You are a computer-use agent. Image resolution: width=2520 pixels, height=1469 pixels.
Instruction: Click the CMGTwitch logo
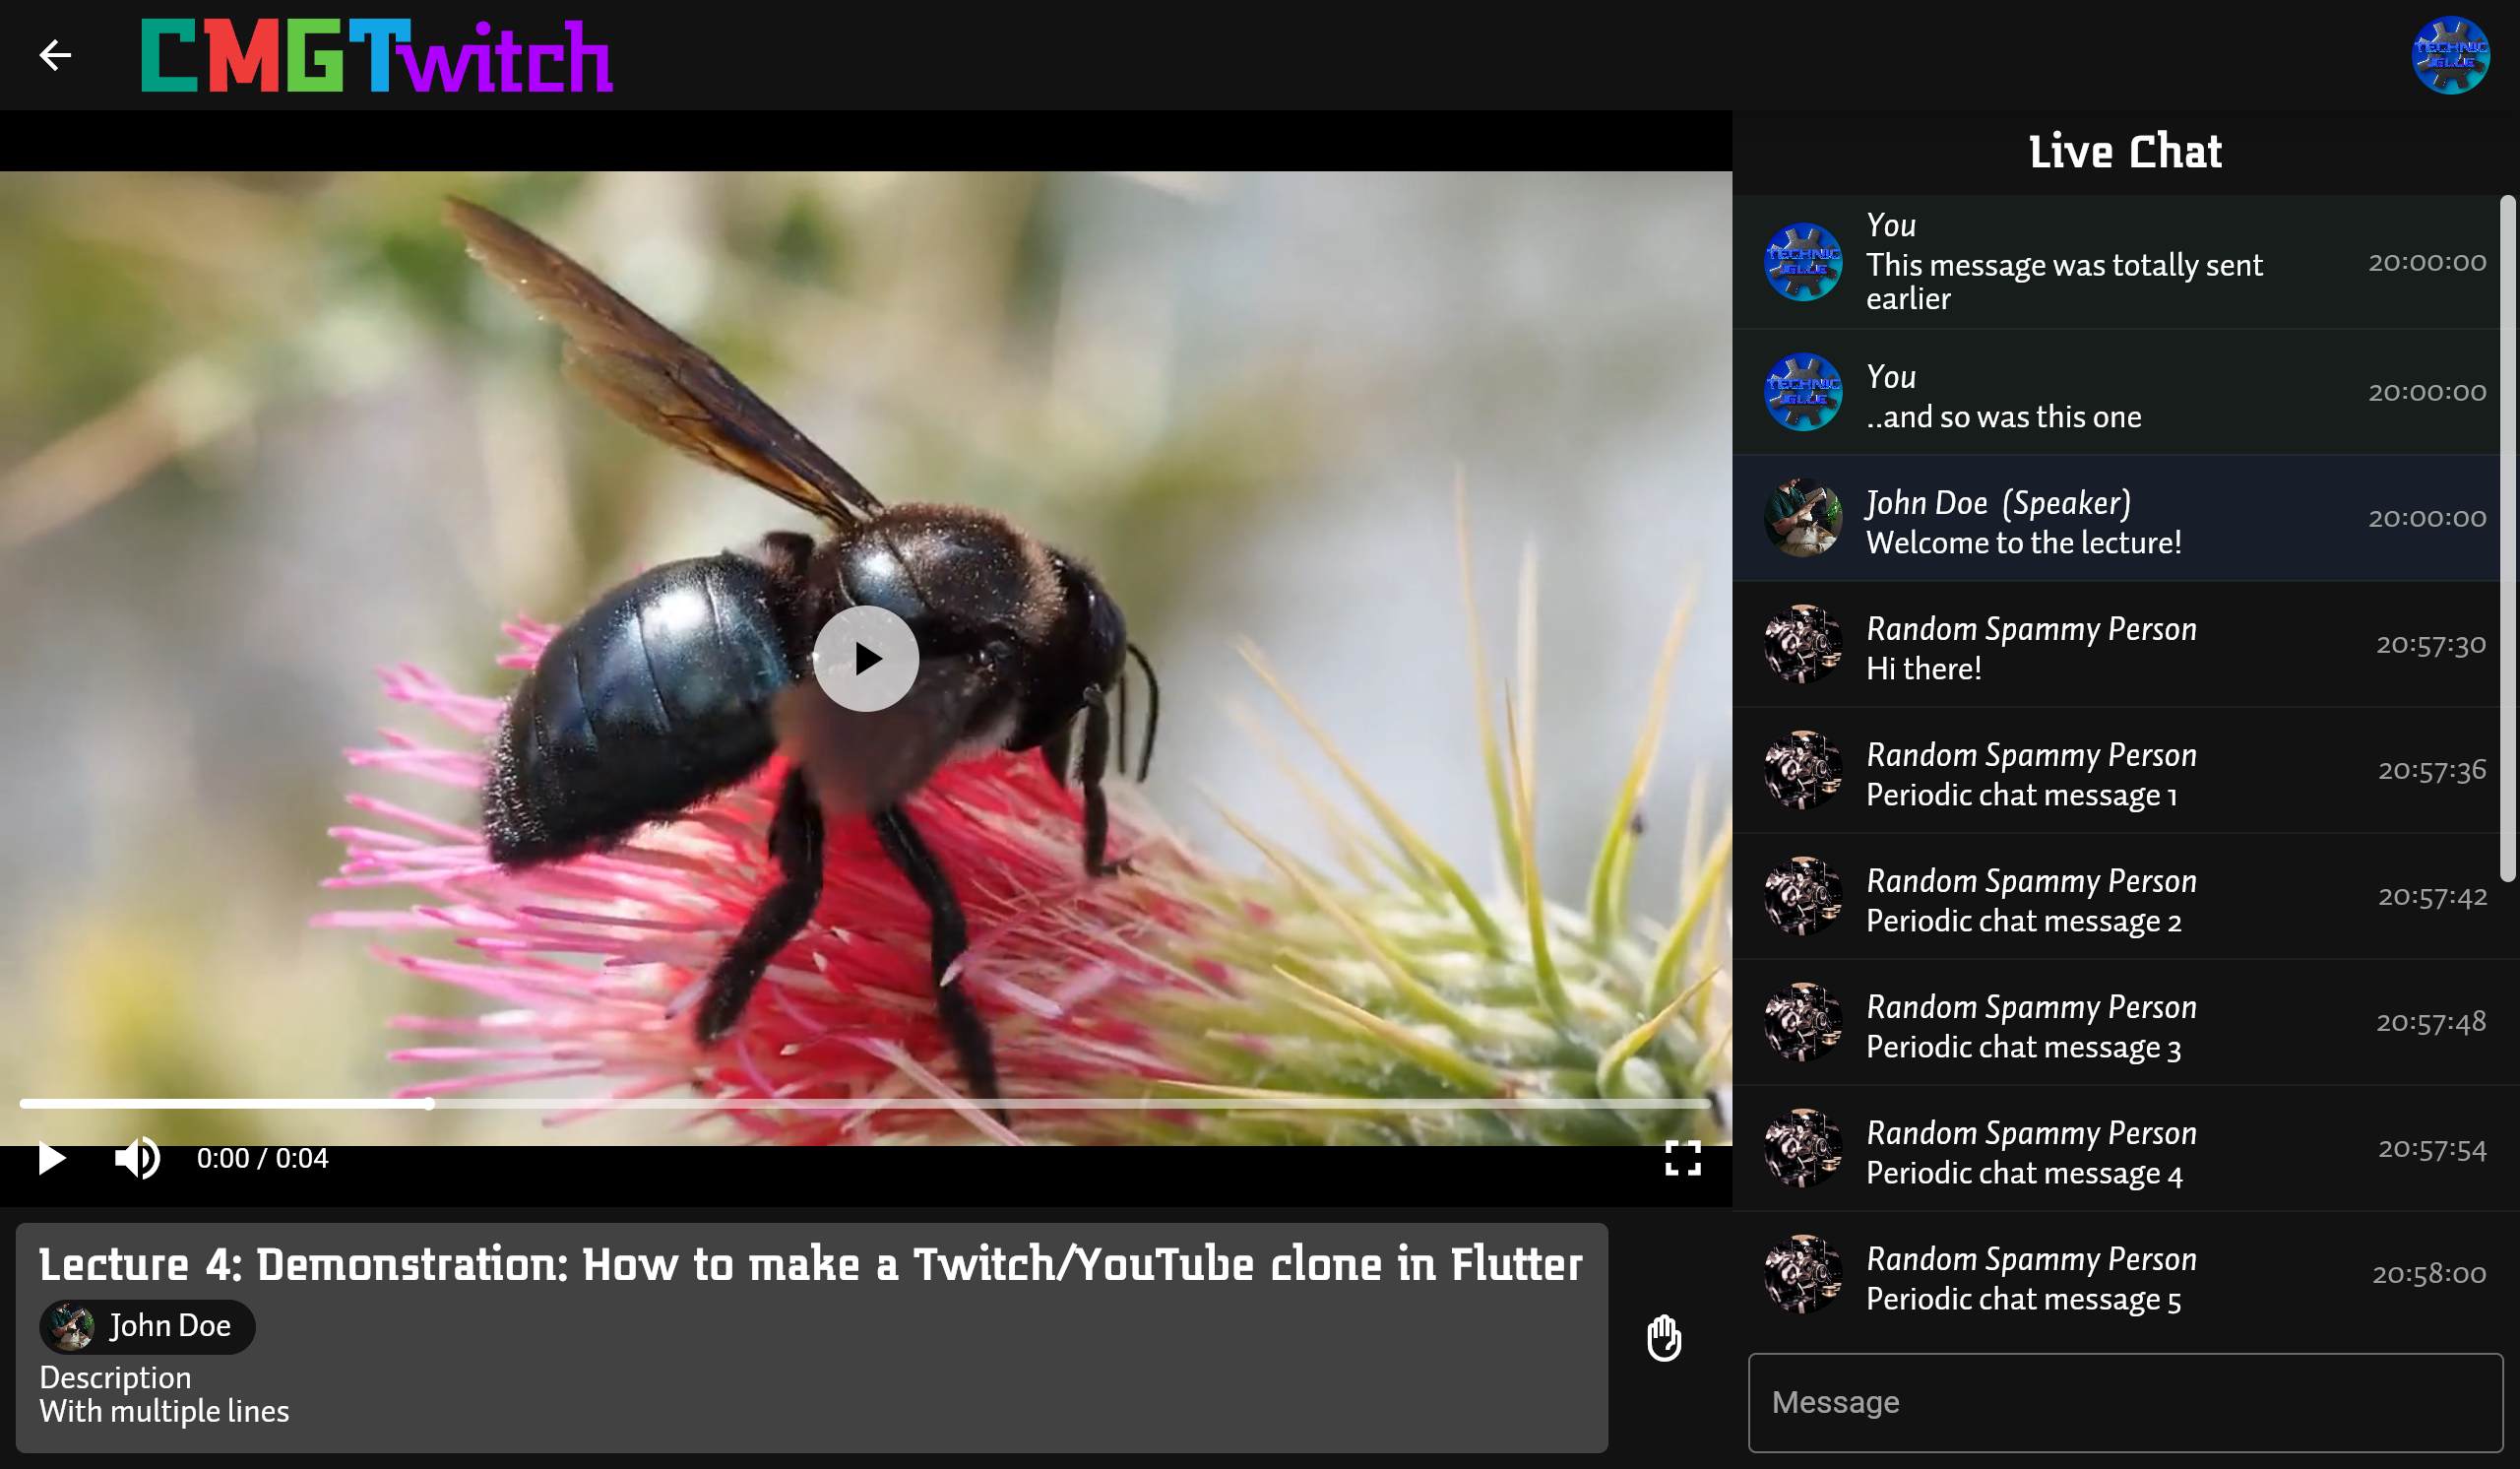coord(377,57)
